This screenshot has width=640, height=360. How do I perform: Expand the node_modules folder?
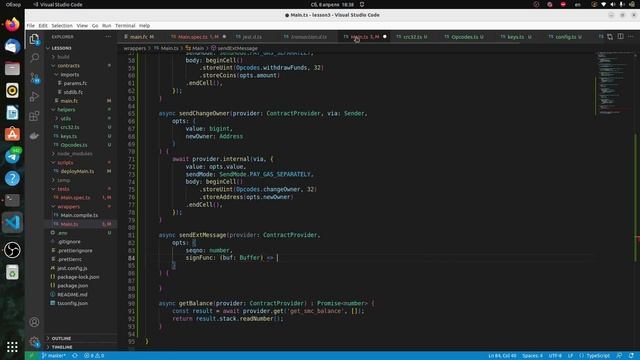coord(75,154)
